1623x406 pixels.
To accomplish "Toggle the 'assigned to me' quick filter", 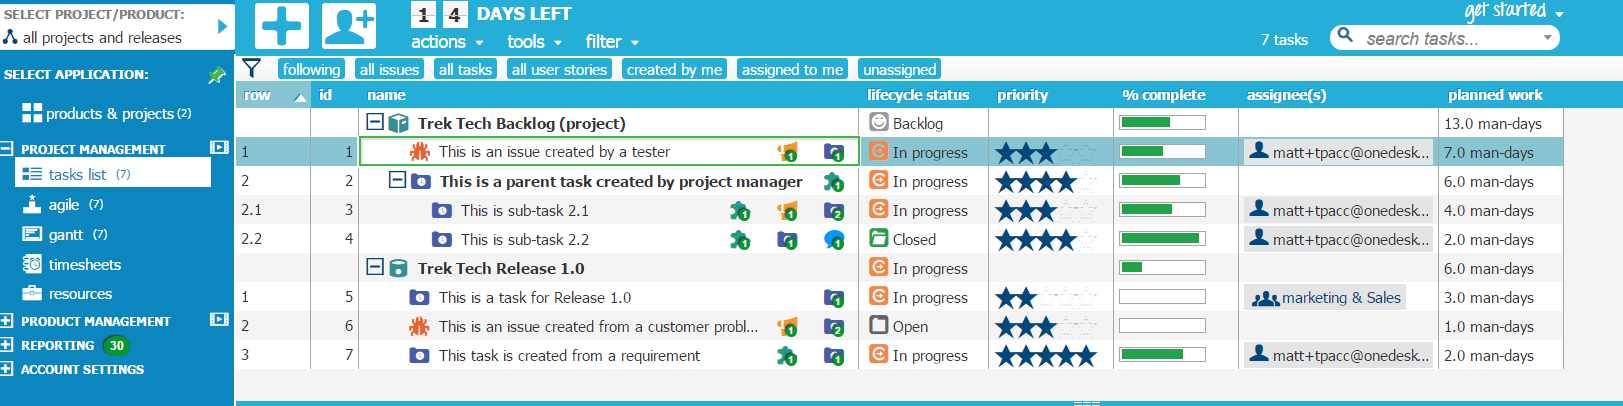I will coord(792,69).
